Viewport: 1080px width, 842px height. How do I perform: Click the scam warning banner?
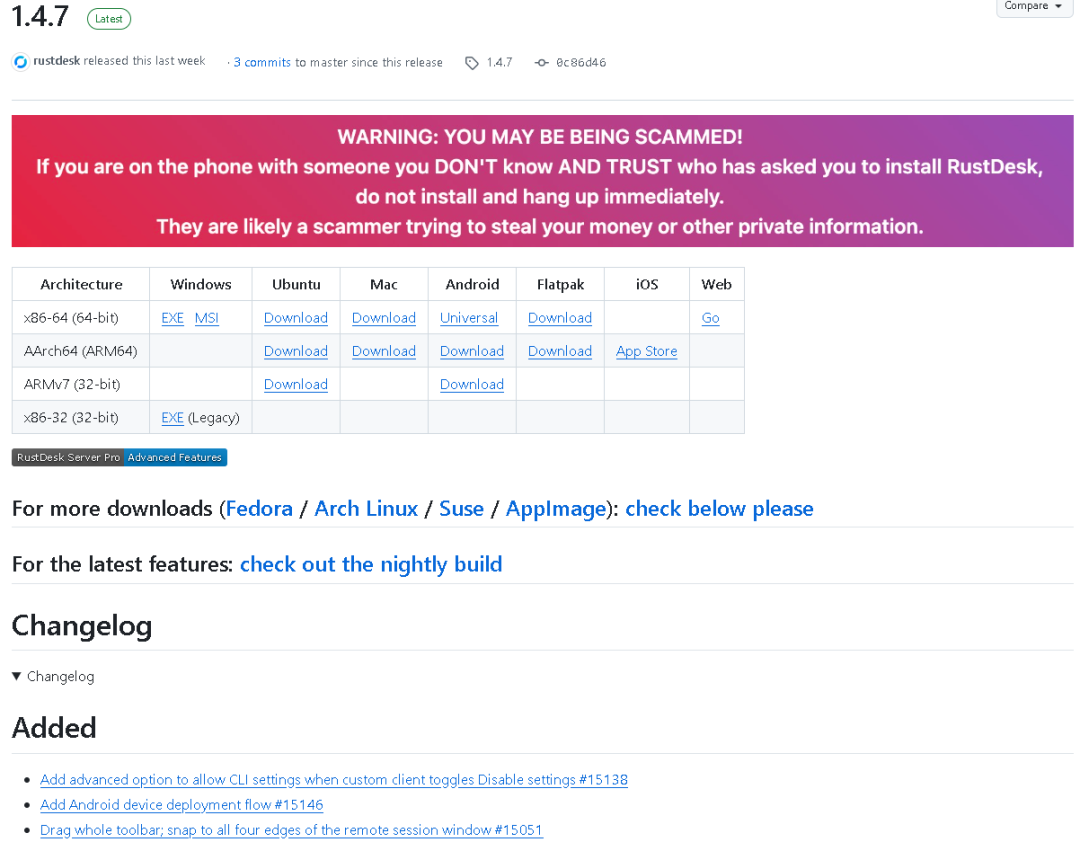pos(542,181)
